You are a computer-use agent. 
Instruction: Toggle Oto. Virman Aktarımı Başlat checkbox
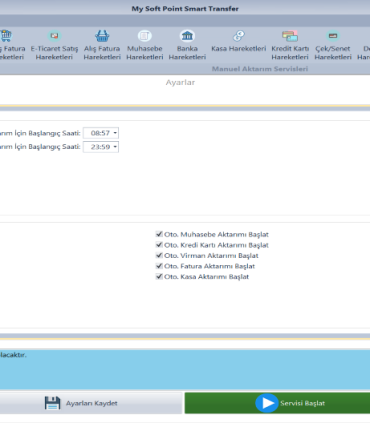pos(159,255)
